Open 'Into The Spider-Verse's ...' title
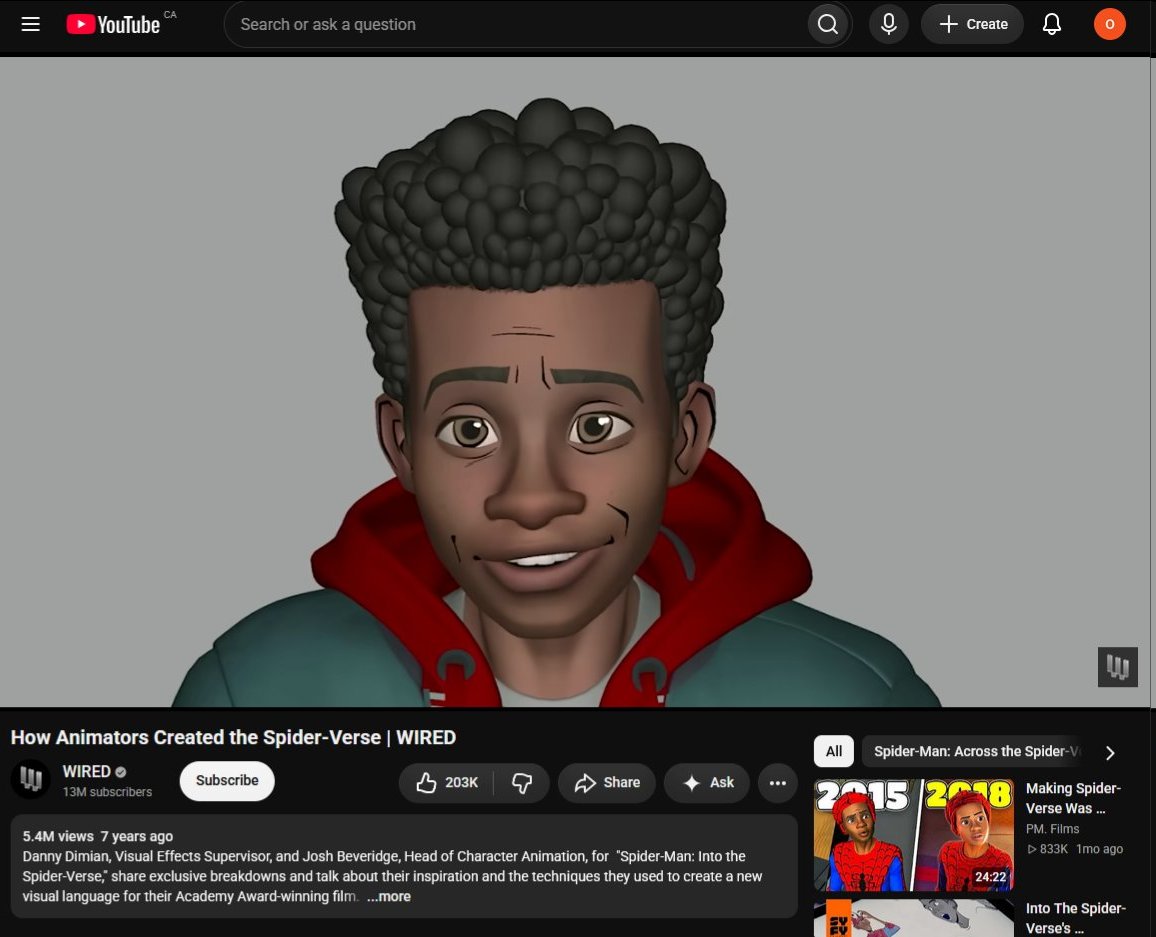 [x=1076, y=918]
